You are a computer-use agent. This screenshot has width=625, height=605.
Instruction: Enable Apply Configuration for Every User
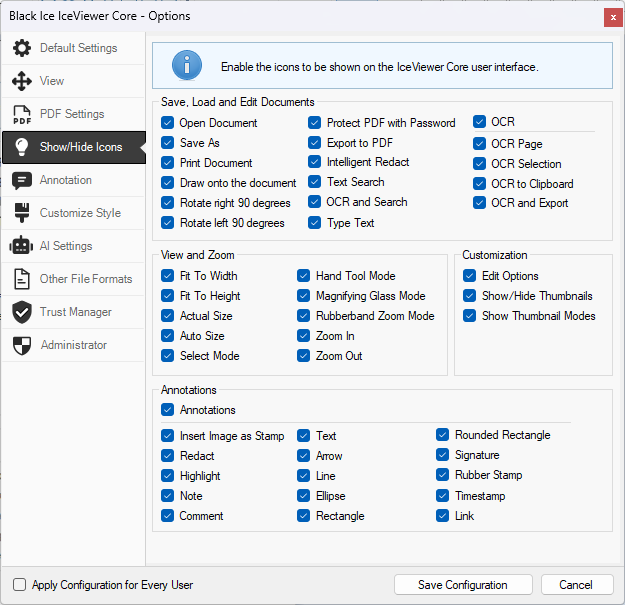pos(20,585)
